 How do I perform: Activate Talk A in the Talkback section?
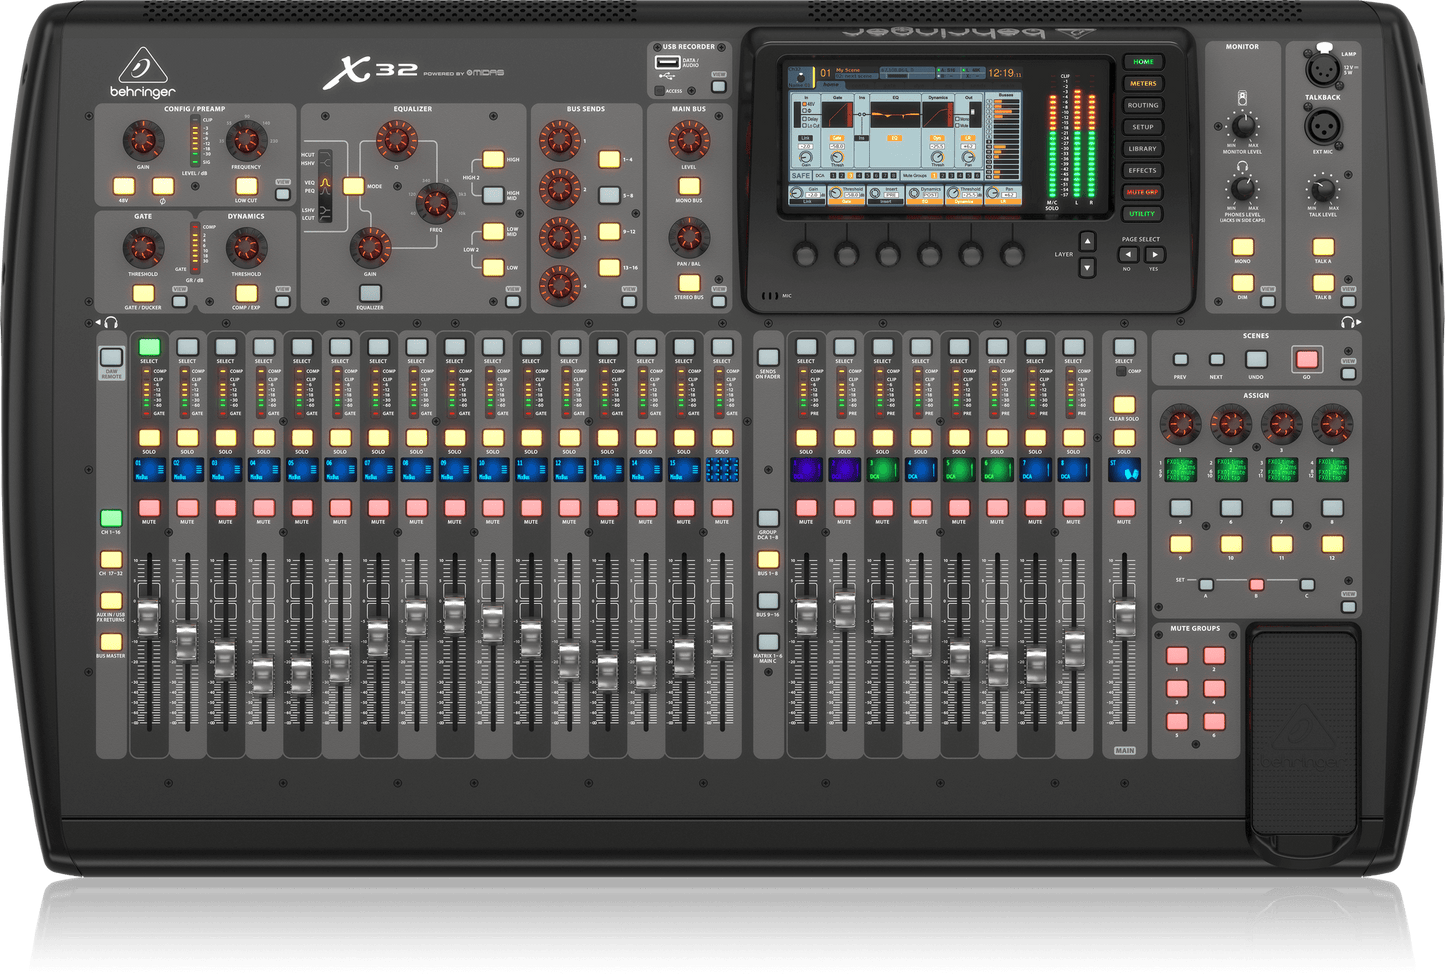coord(1324,246)
